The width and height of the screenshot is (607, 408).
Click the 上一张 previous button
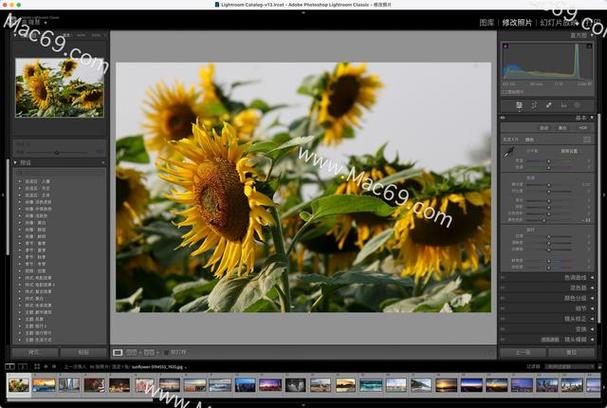click(x=523, y=352)
